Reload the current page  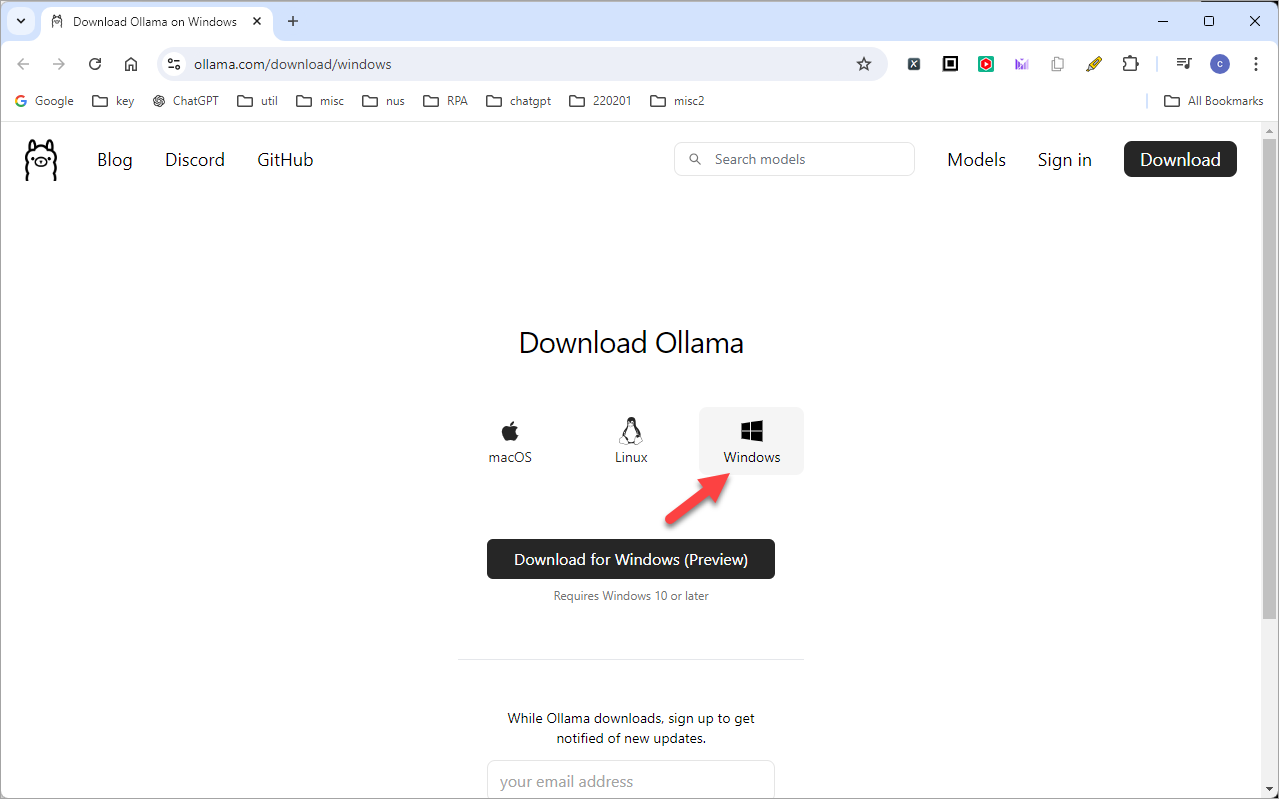[x=95, y=64]
